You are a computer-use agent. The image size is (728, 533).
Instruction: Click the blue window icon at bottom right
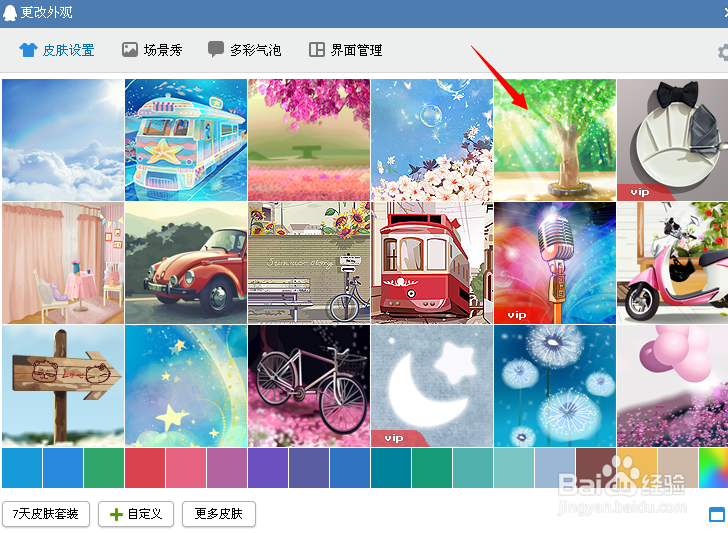click(717, 514)
